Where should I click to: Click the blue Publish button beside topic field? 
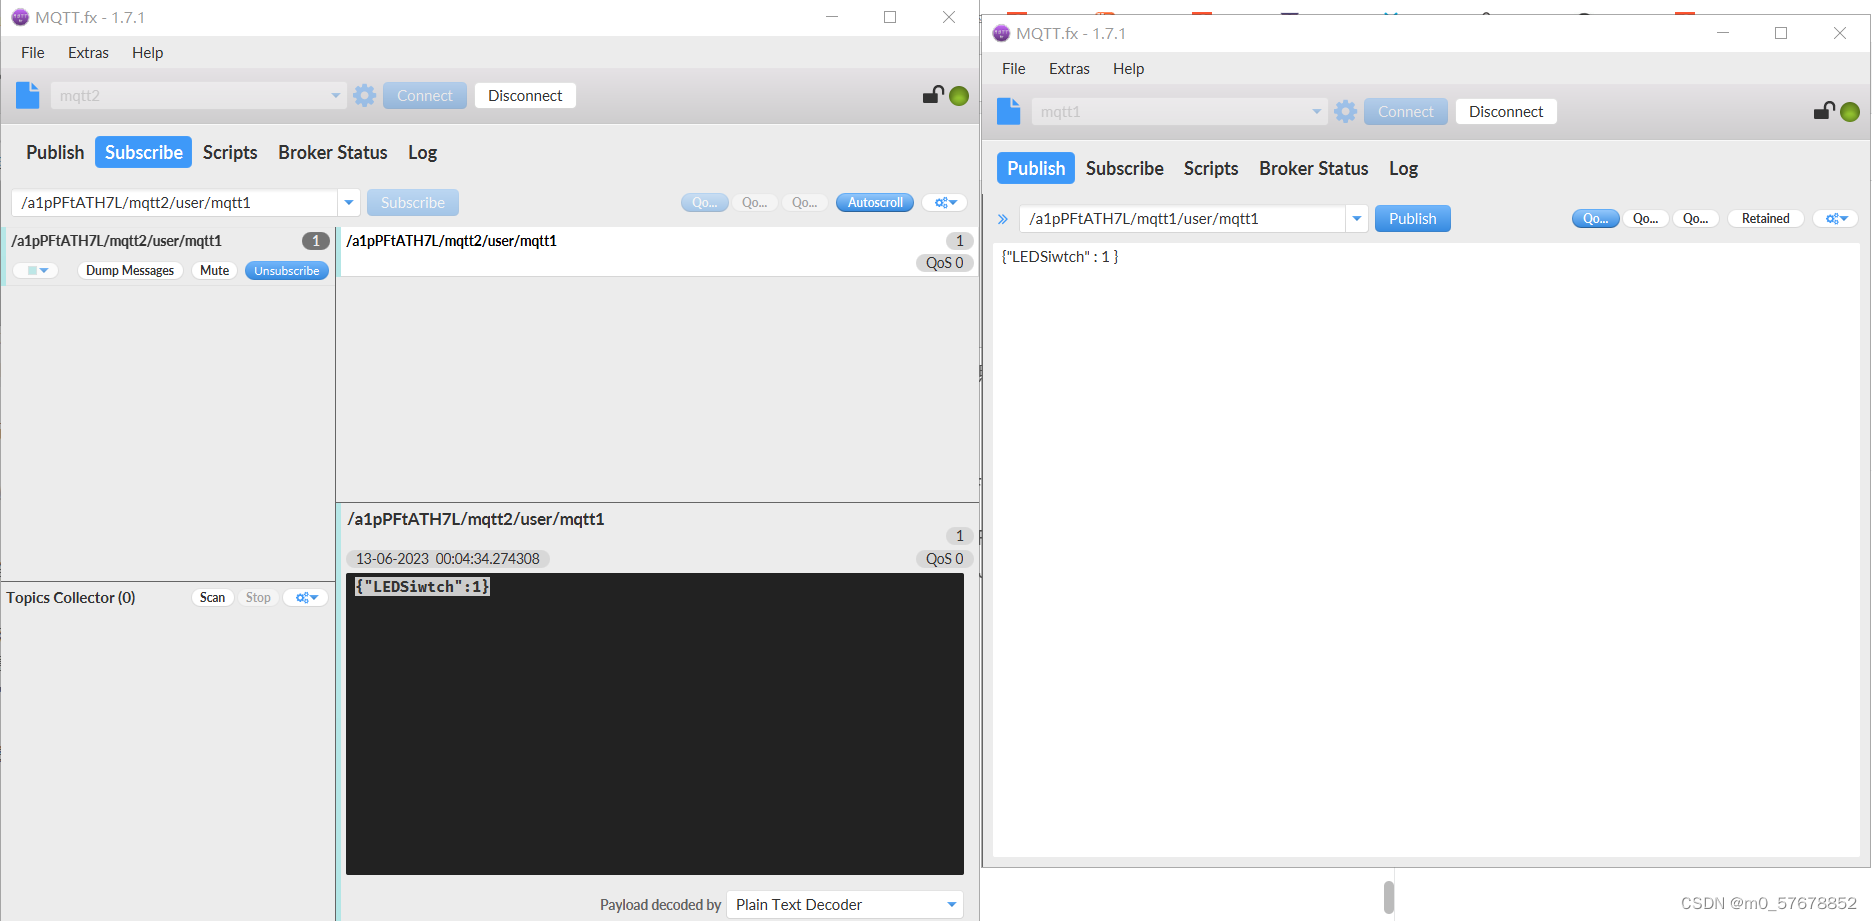tap(1412, 219)
